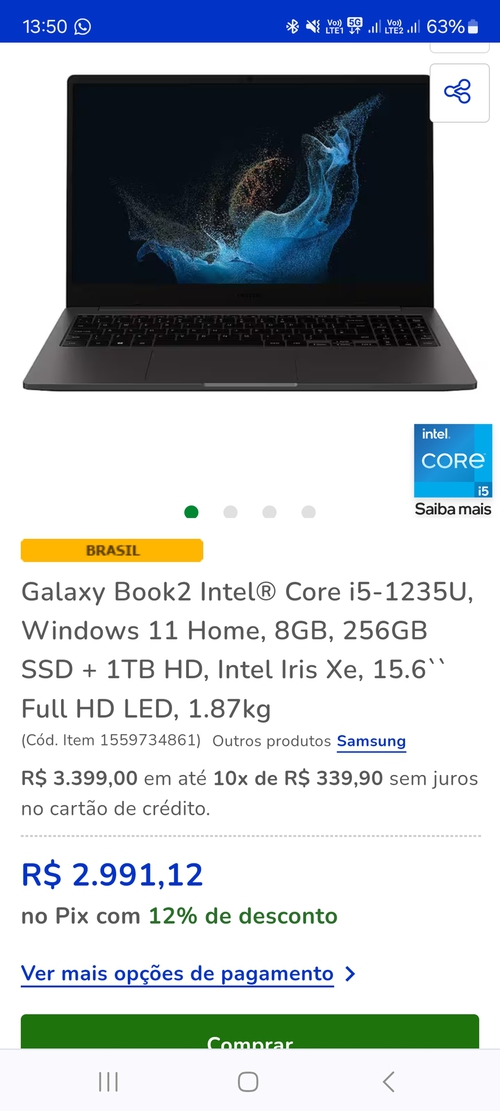The width and height of the screenshot is (500, 1111).
Task: Open Ver mais opções de pagamento link
Action: (x=177, y=974)
